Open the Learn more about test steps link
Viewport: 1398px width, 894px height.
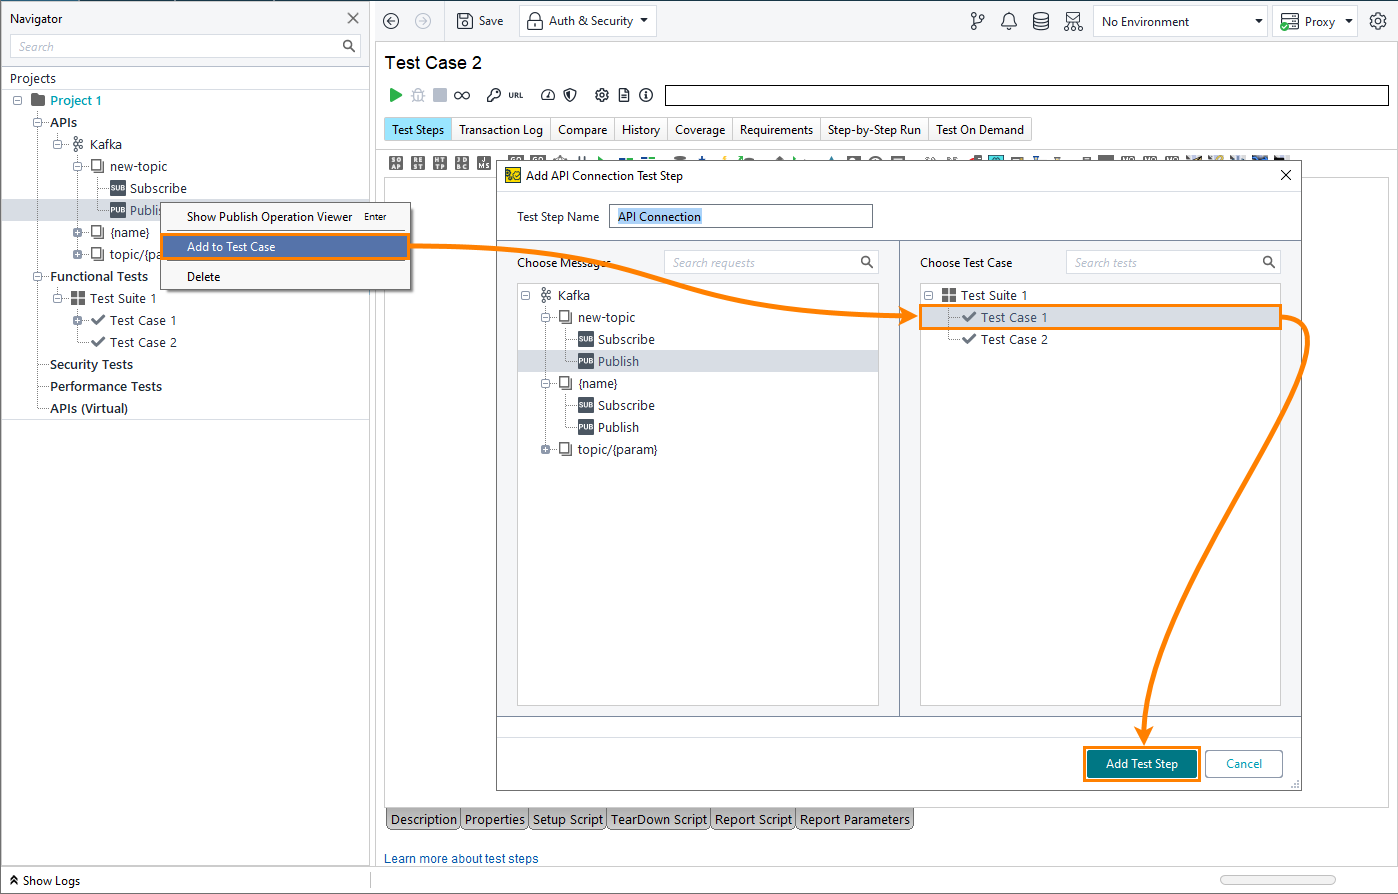tap(461, 858)
